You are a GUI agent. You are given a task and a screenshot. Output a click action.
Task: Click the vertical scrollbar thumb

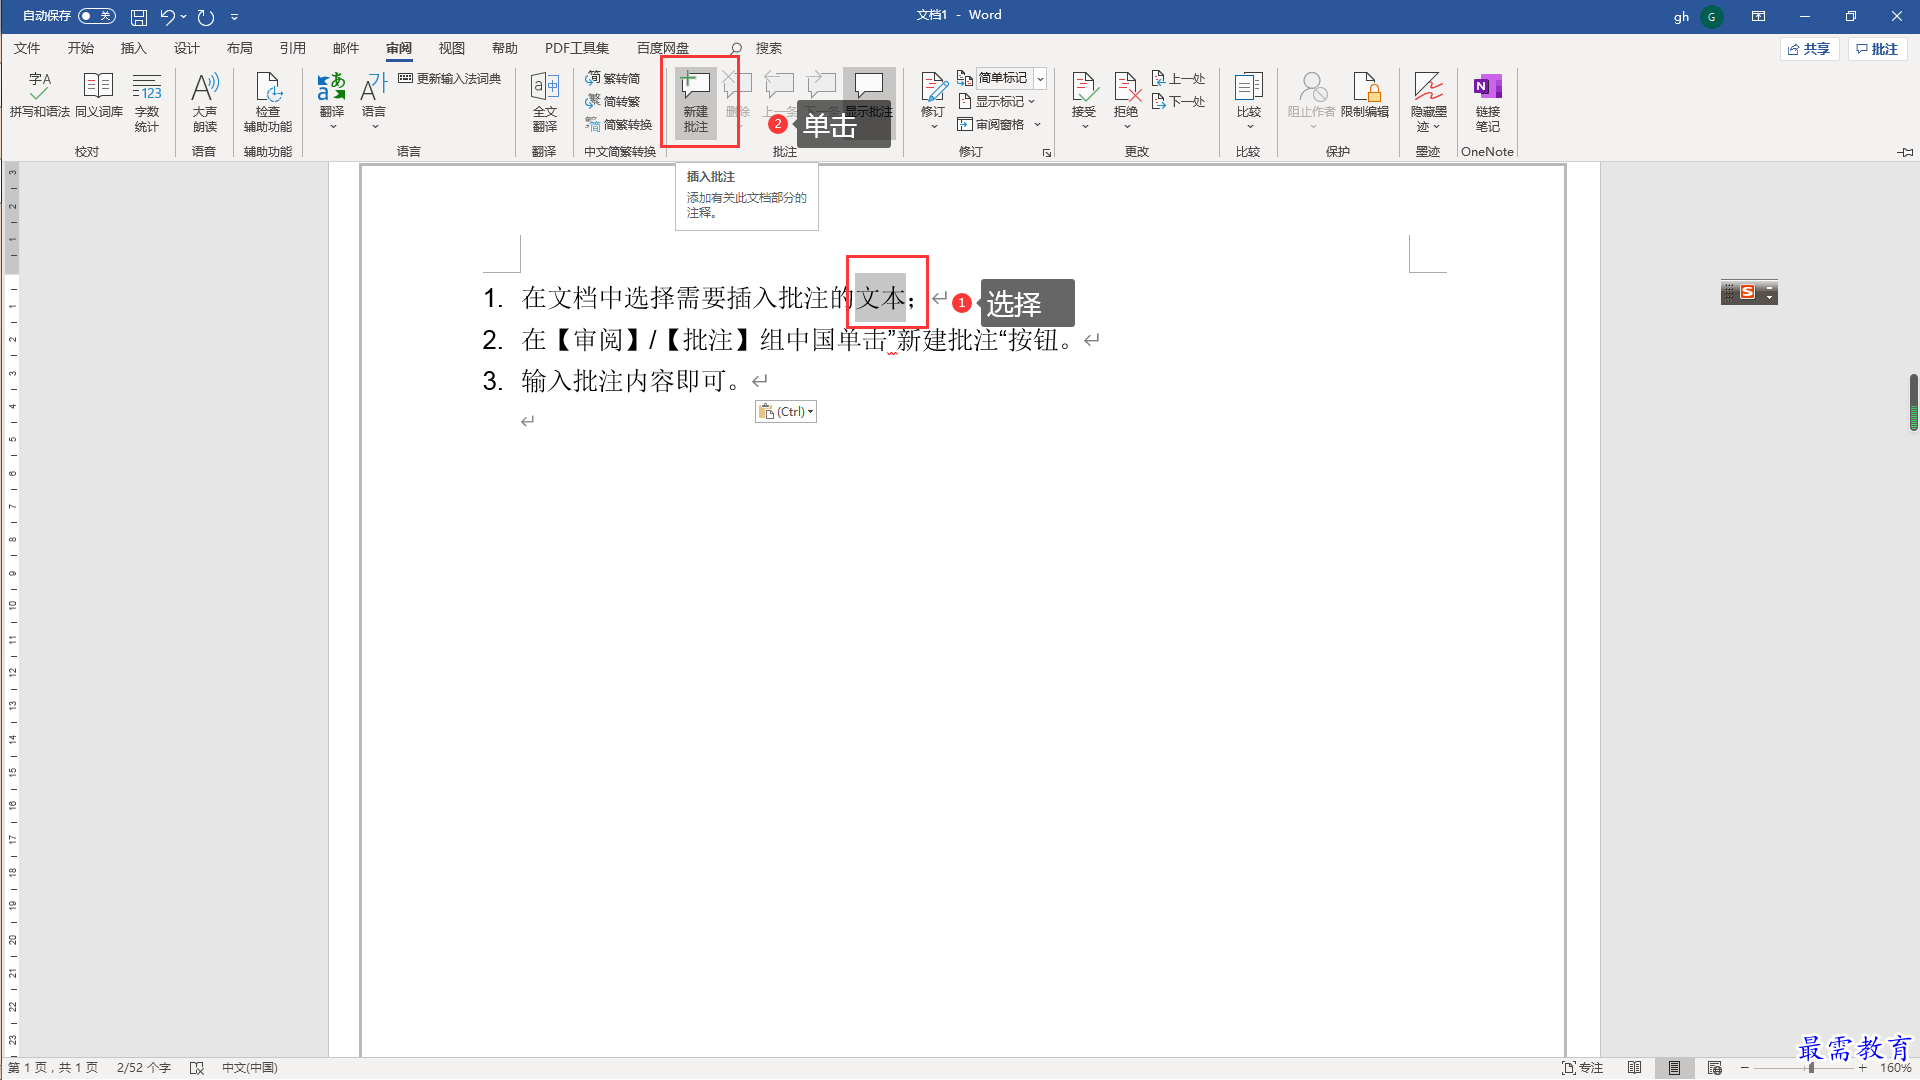point(1913,402)
